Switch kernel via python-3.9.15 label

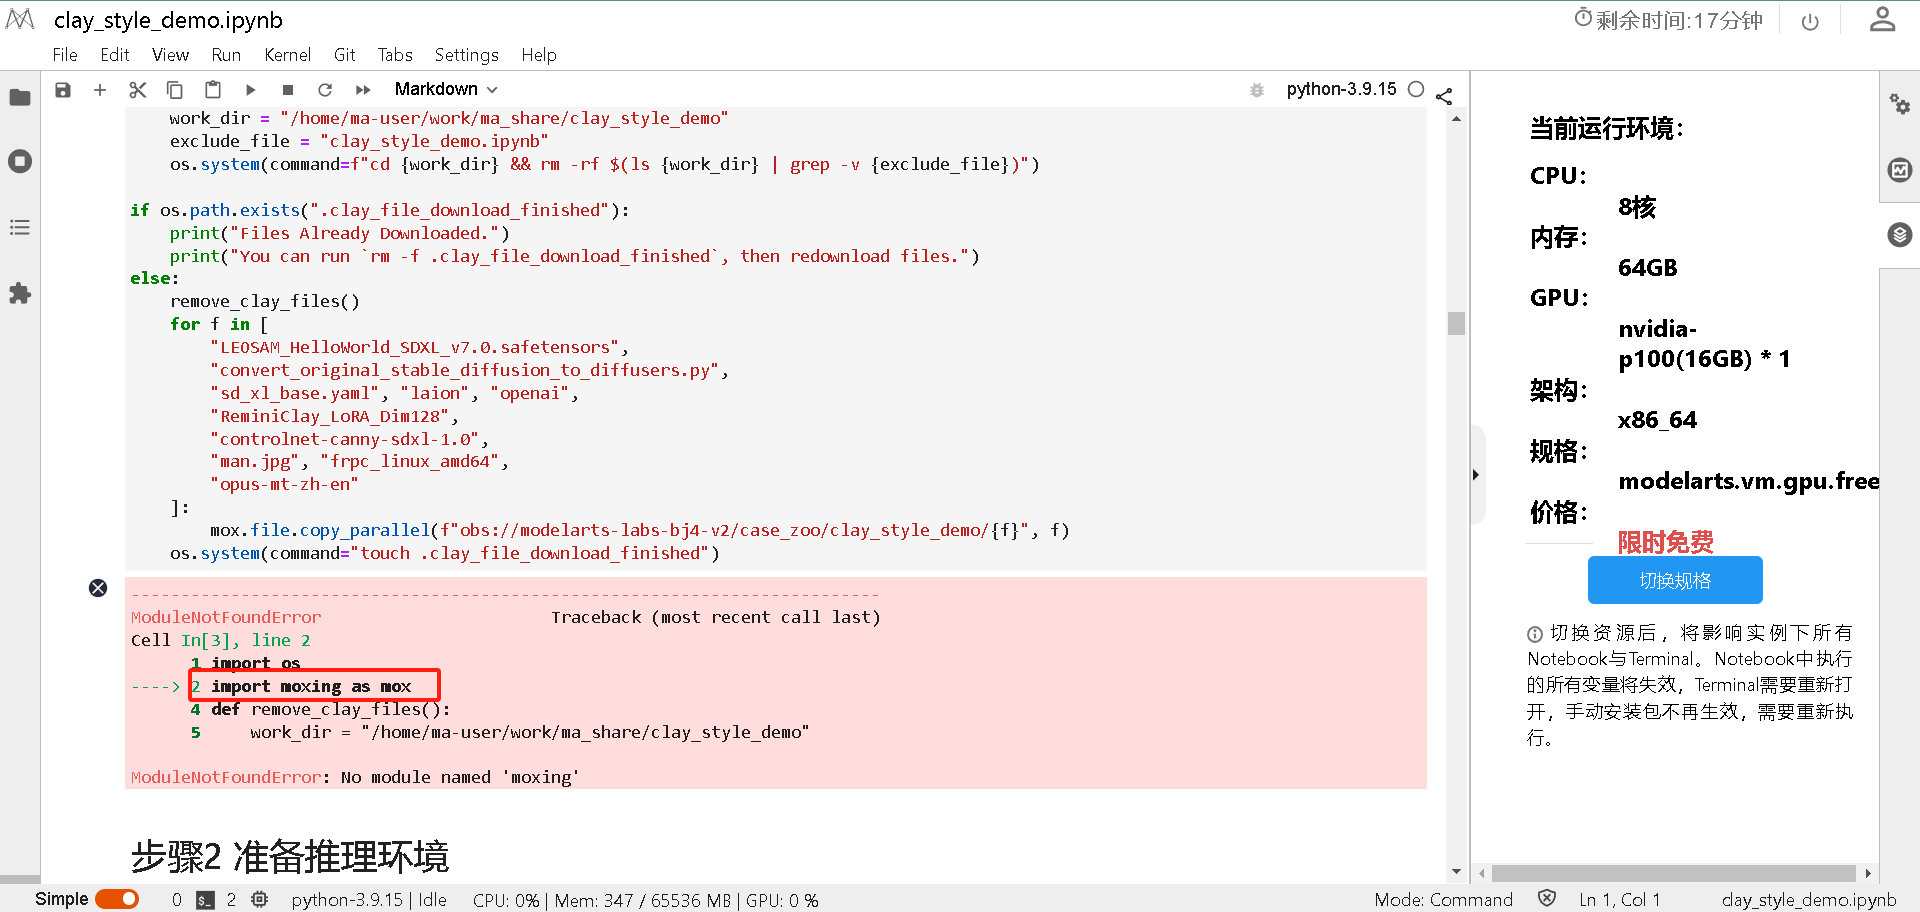(1341, 89)
